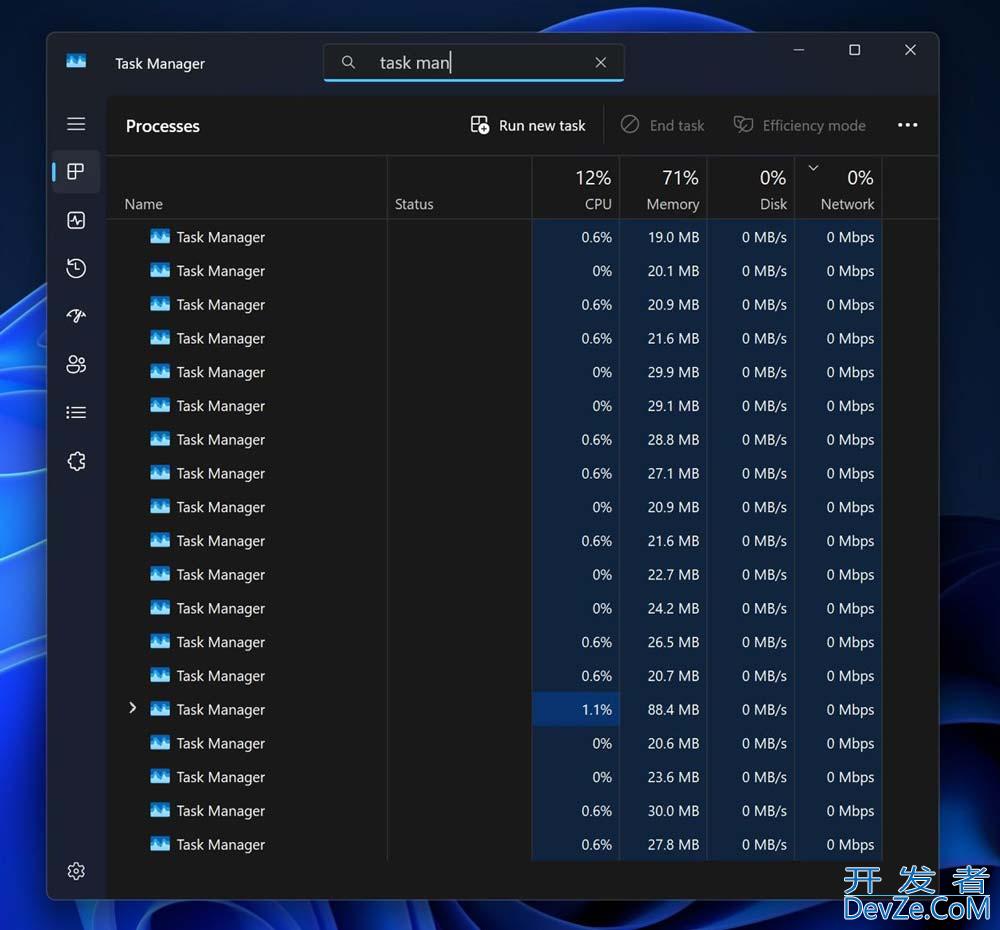Open App history from the sidebar

click(76, 268)
